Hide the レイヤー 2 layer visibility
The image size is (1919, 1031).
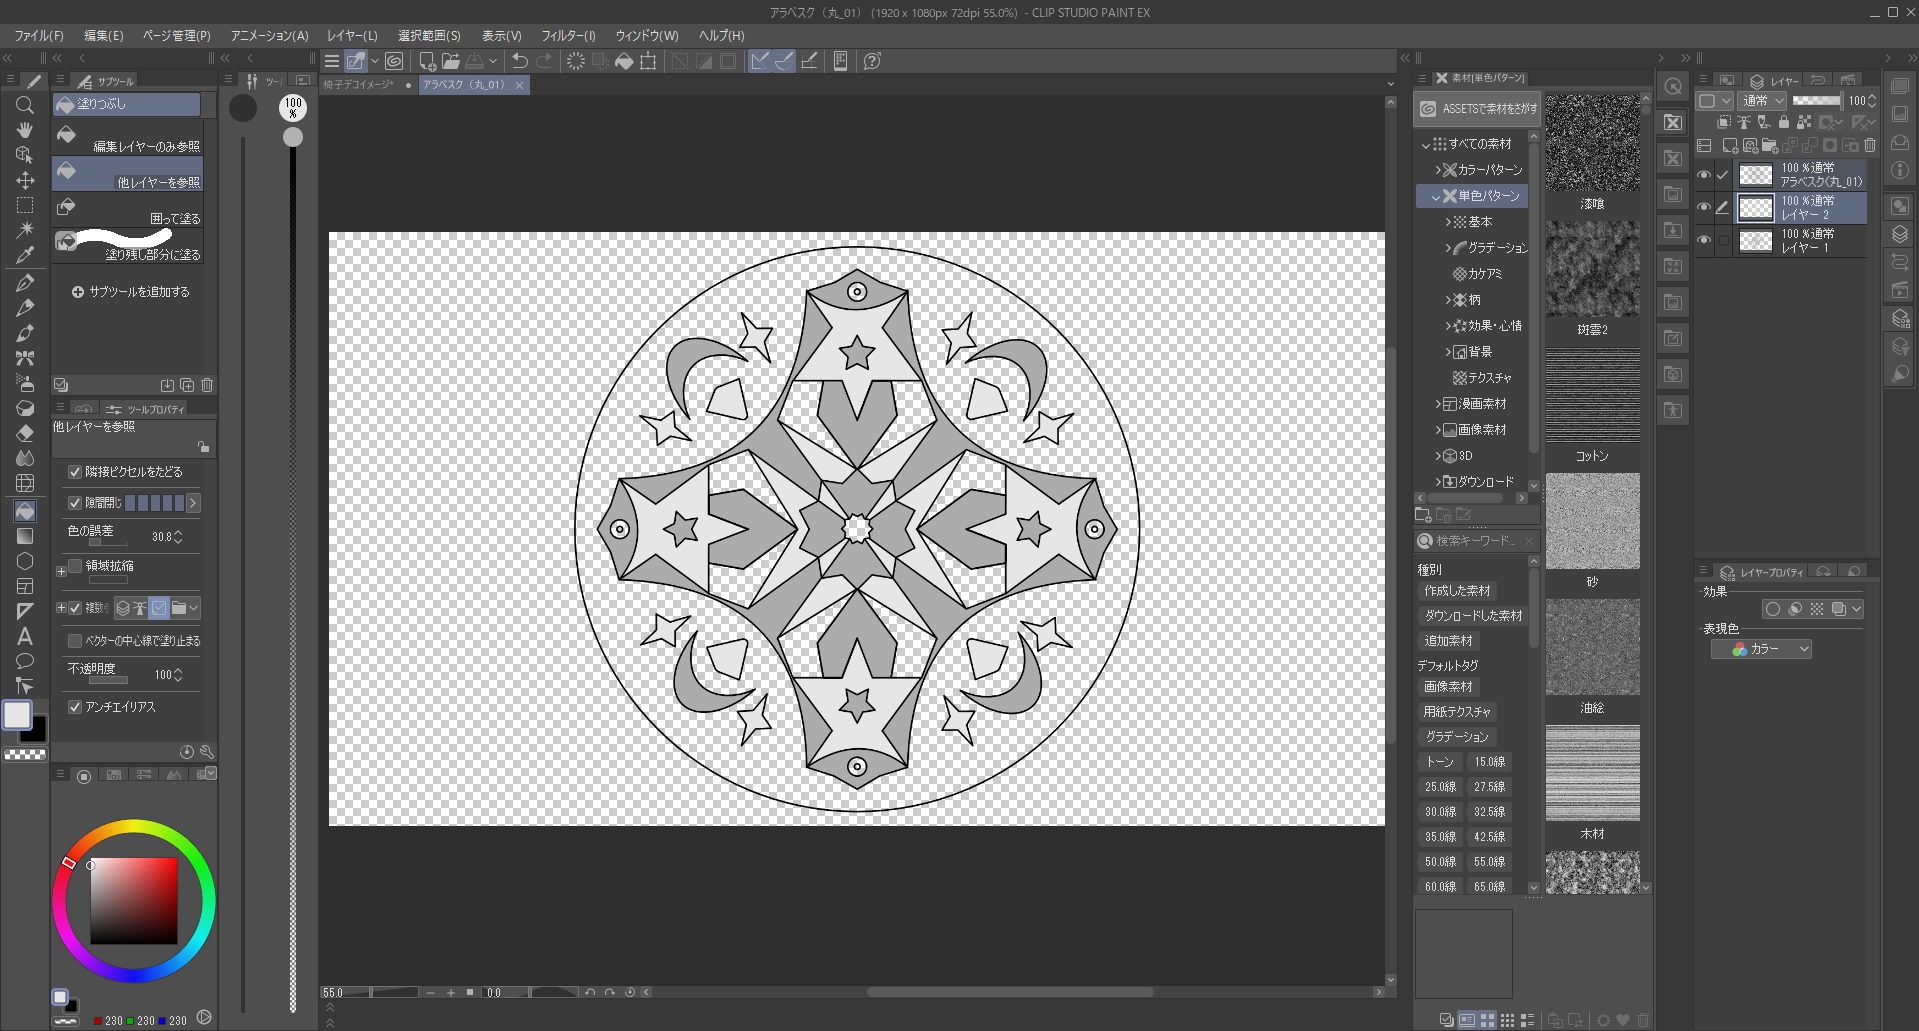1704,208
